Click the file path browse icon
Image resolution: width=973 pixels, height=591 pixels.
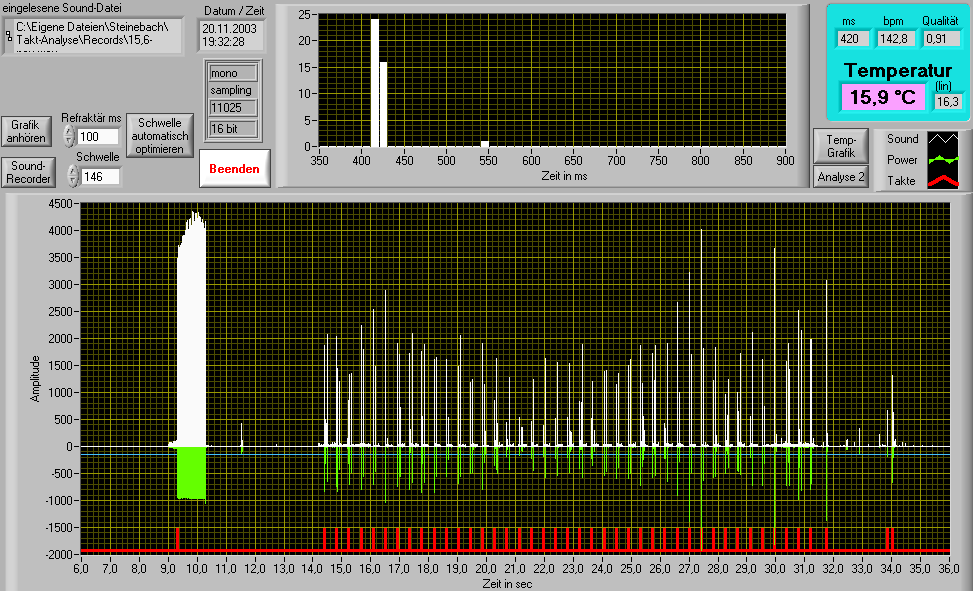pos(8,35)
